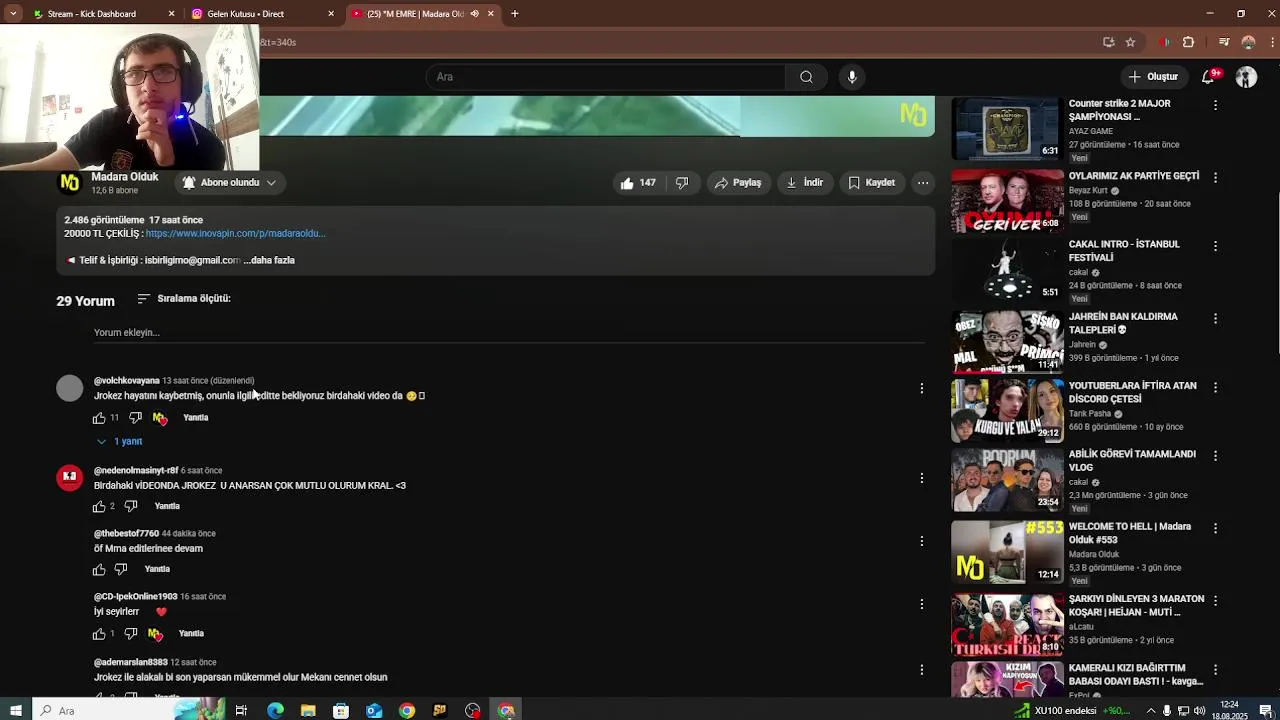Download the video with İndir button
This screenshot has height=720, width=1280.
[x=805, y=183]
